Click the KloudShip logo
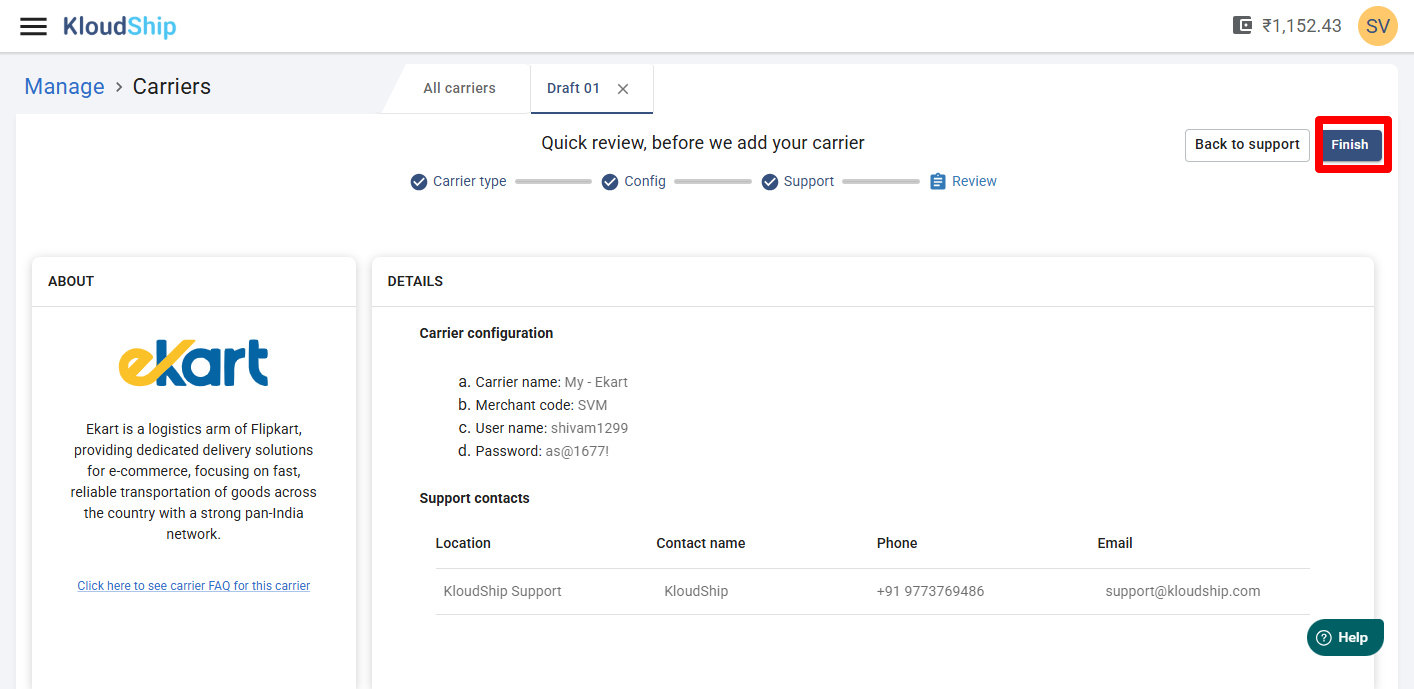The width and height of the screenshot is (1414, 689). tap(119, 26)
